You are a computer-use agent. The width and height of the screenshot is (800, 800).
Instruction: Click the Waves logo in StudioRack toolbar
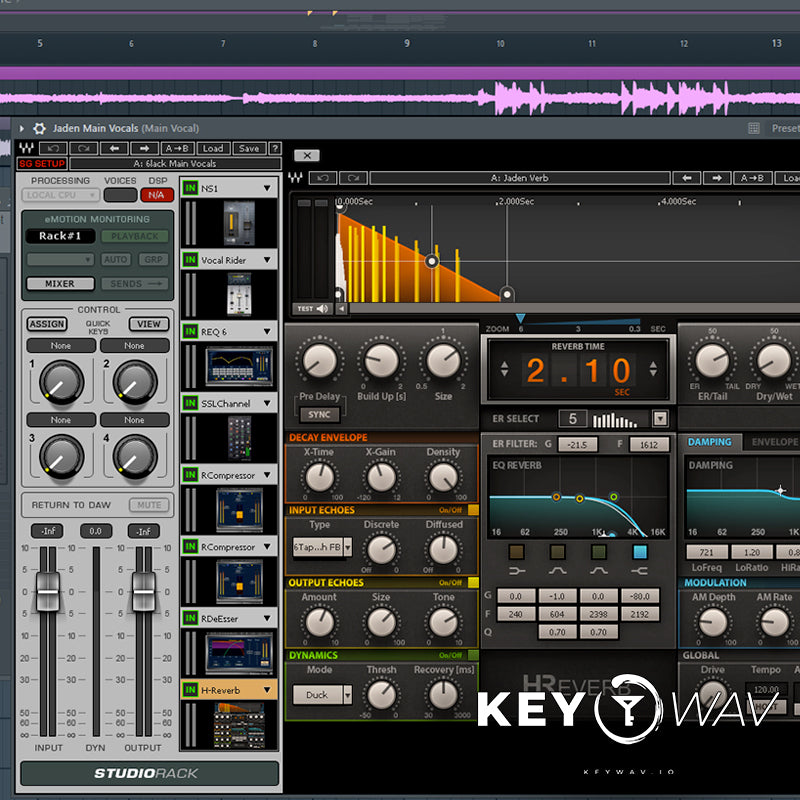coord(27,148)
